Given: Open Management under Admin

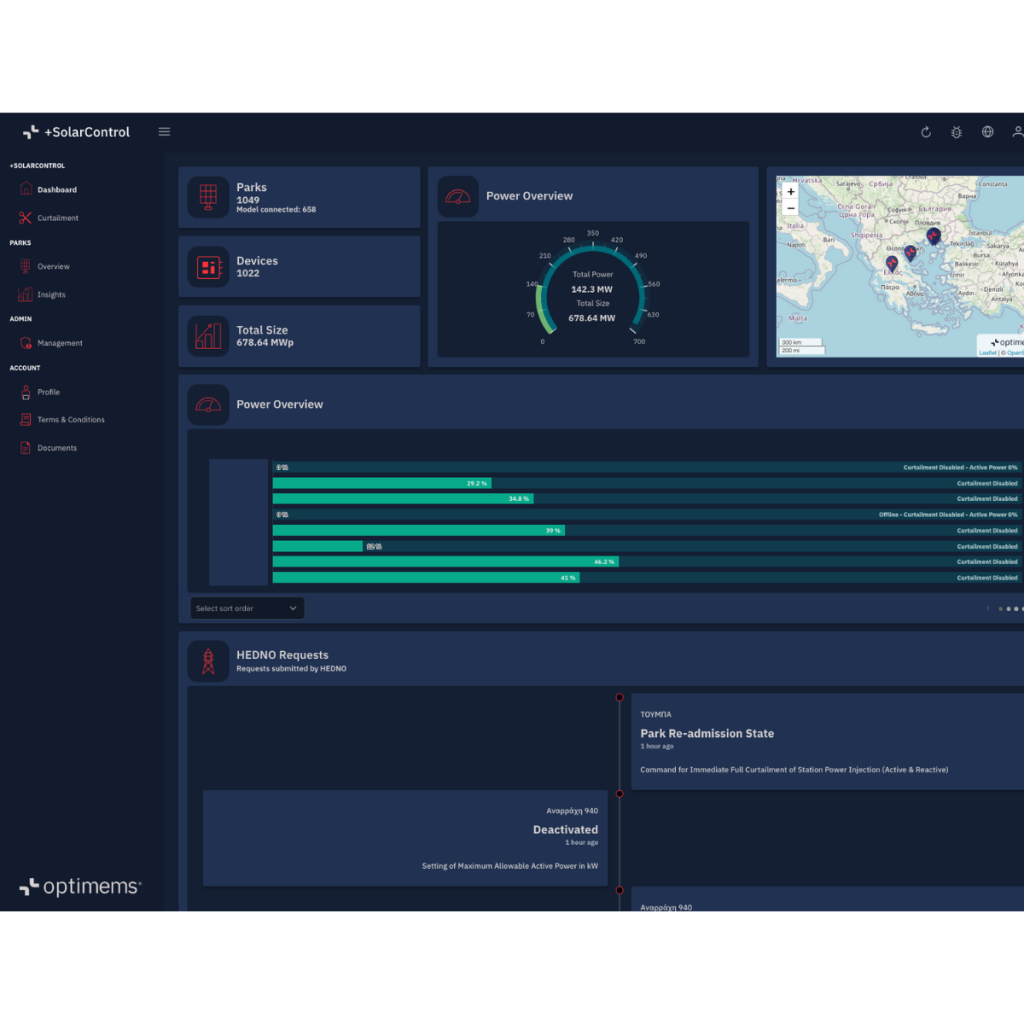Looking at the screenshot, I should click(x=60, y=343).
